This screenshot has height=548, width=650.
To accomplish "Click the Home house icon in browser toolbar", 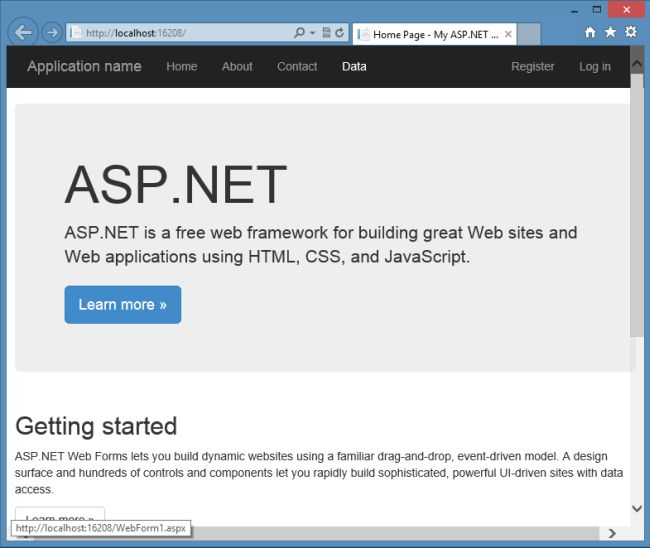I will [590, 32].
